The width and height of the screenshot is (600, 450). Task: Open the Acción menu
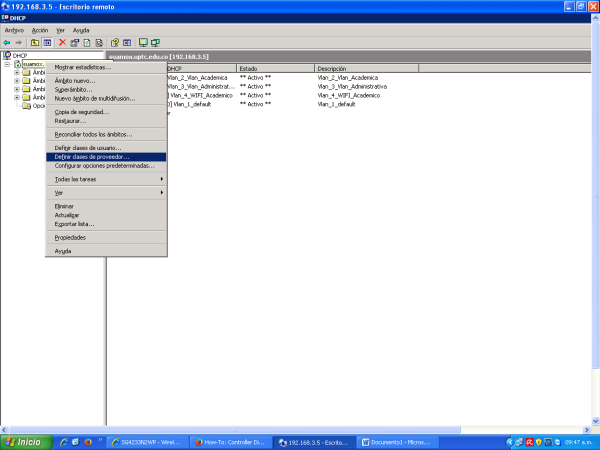(x=40, y=30)
